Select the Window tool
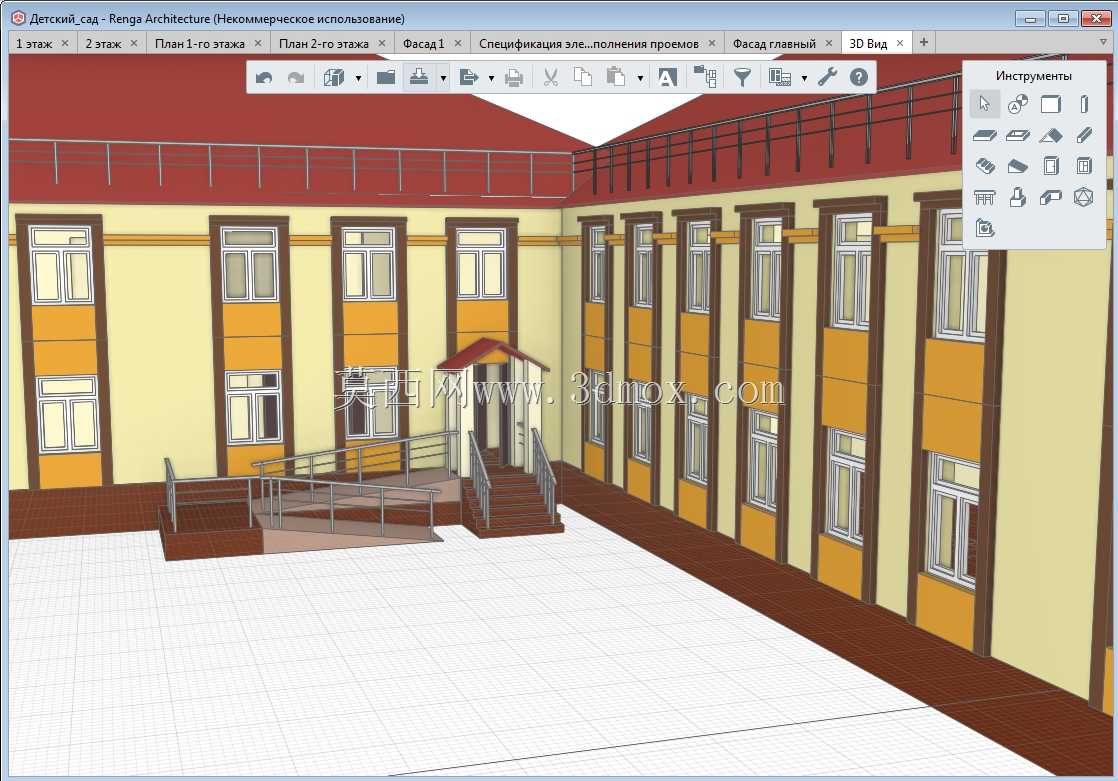Viewport: 1118px width, 781px height. [x=1084, y=166]
